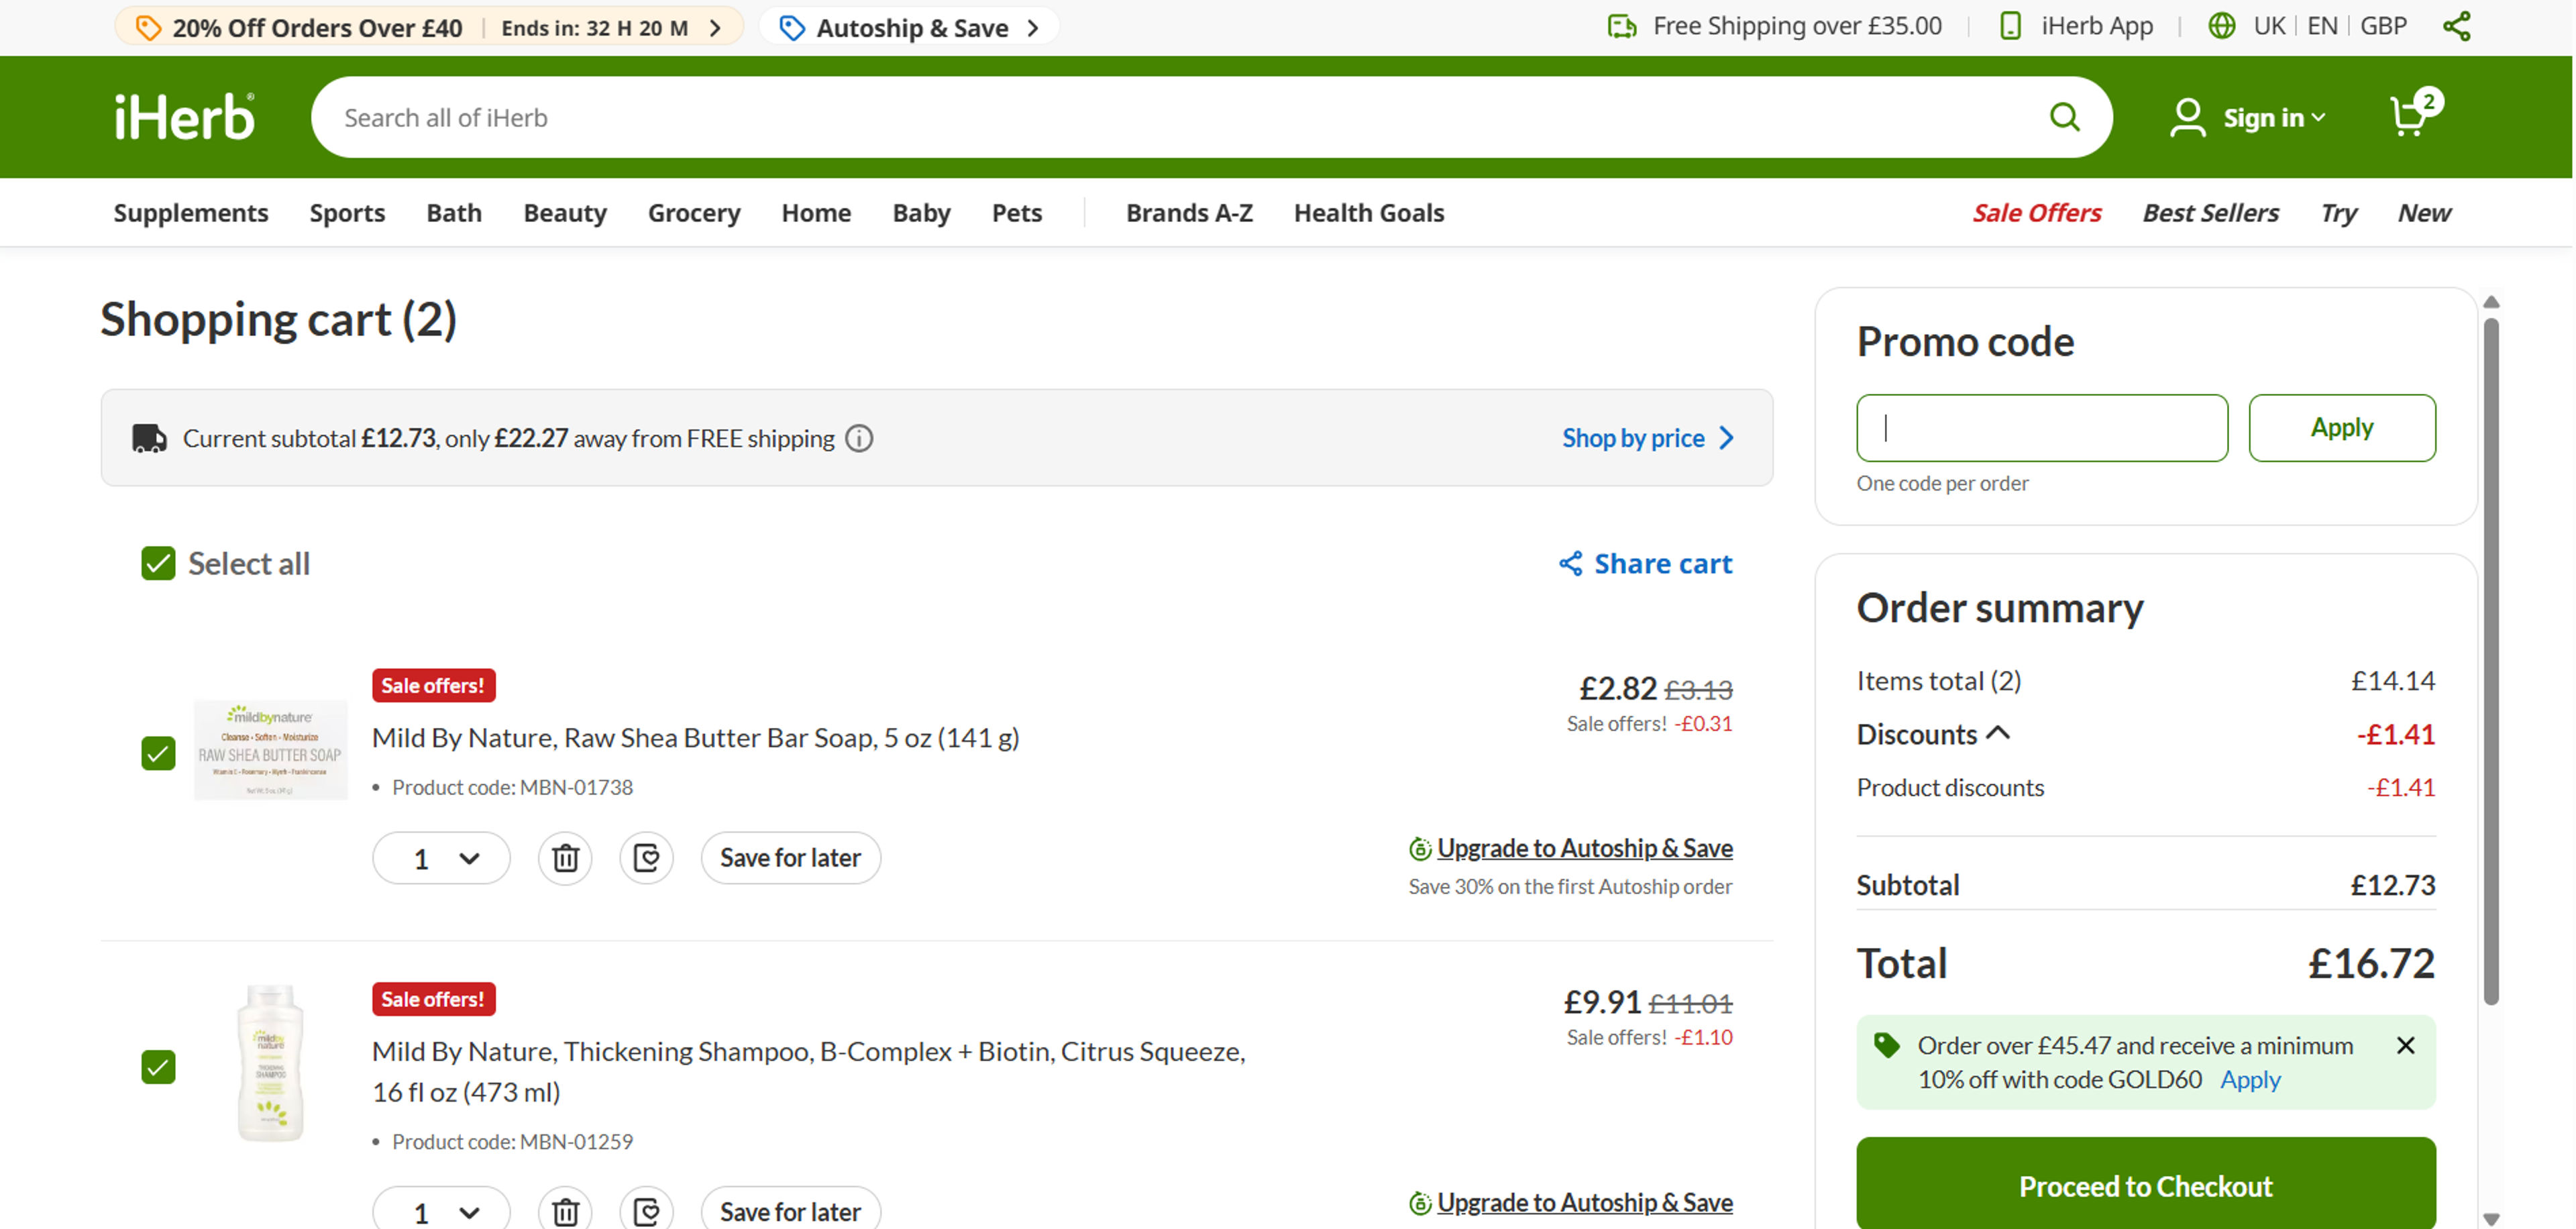Click the search magnifier icon
Image resolution: width=2576 pixels, height=1229 pixels.
coord(2064,117)
